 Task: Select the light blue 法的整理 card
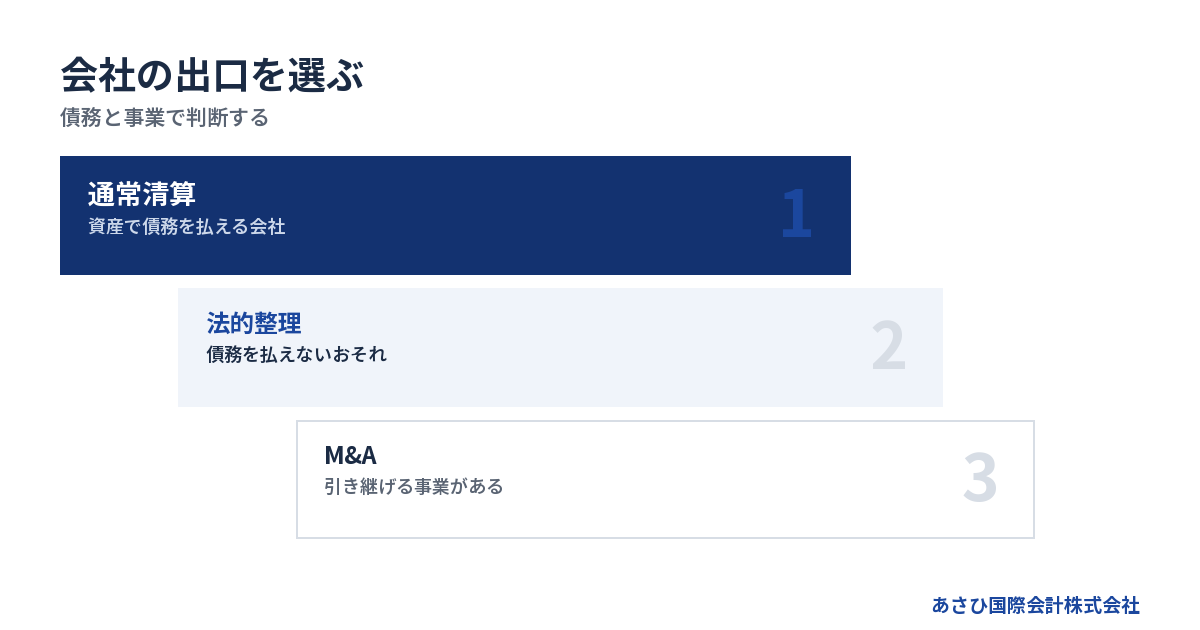(x=560, y=347)
